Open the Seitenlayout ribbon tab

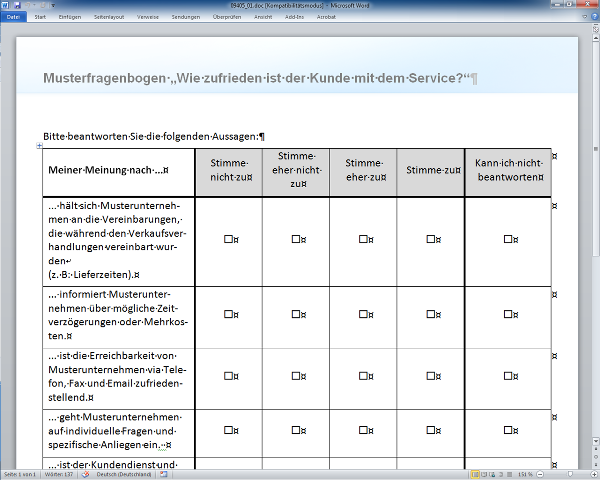[x=111, y=17]
